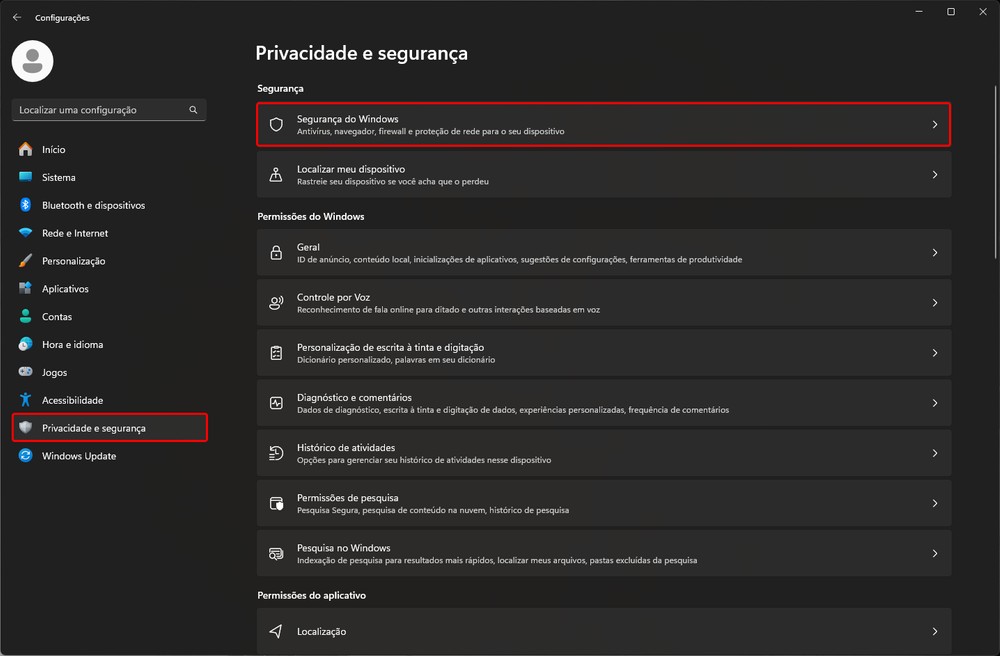This screenshot has height=656, width=1000.
Task: Select Contas in the sidebar menu
Action: click(57, 317)
